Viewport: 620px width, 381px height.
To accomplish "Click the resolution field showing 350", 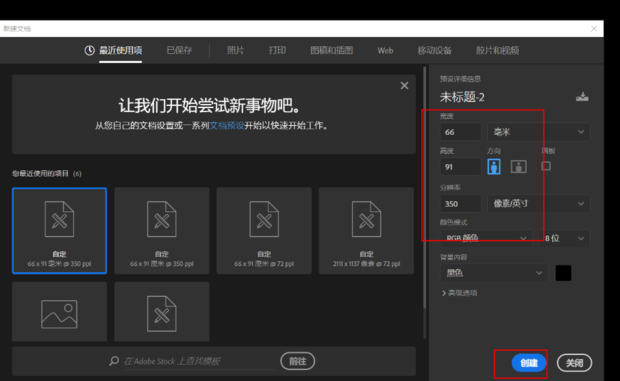I will (x=460, y=204).
